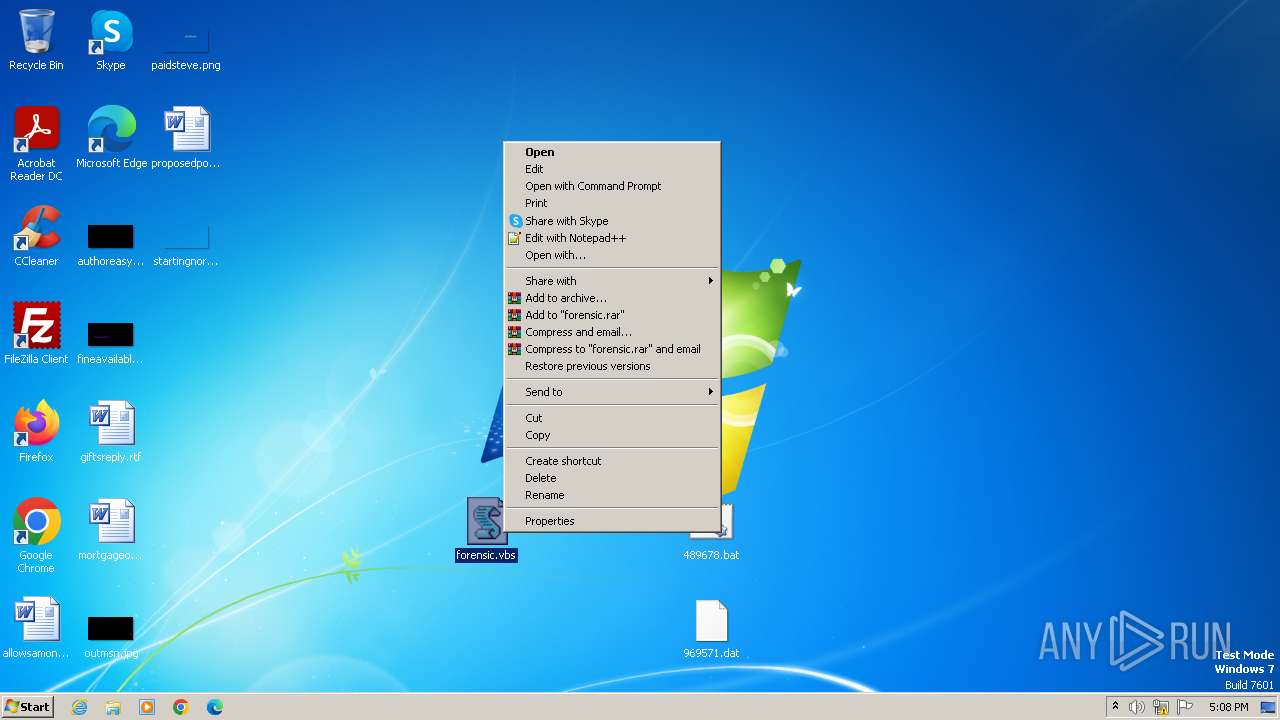
Task: Launch Chrome from the taskbar
Action: 181,707
